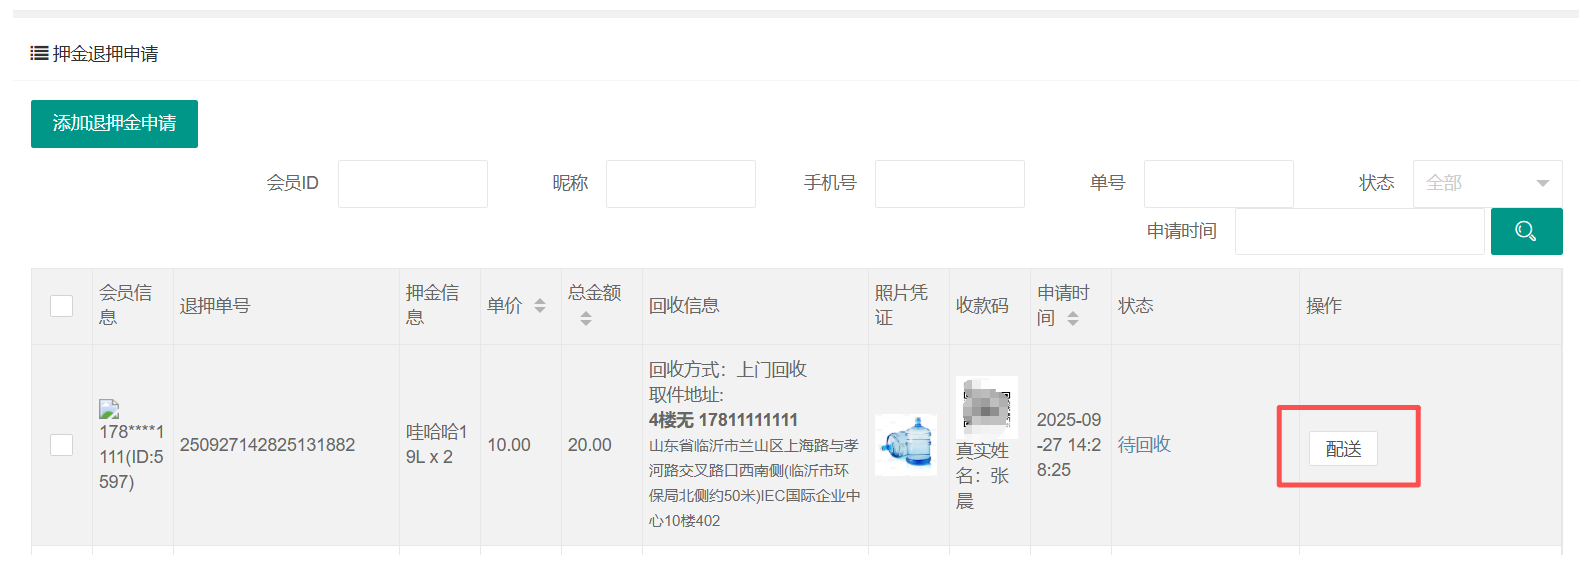Click the magnifier search button
Image resolution: width=1580 pixels, height=564 pixels.
click(x=1525, y=232)
